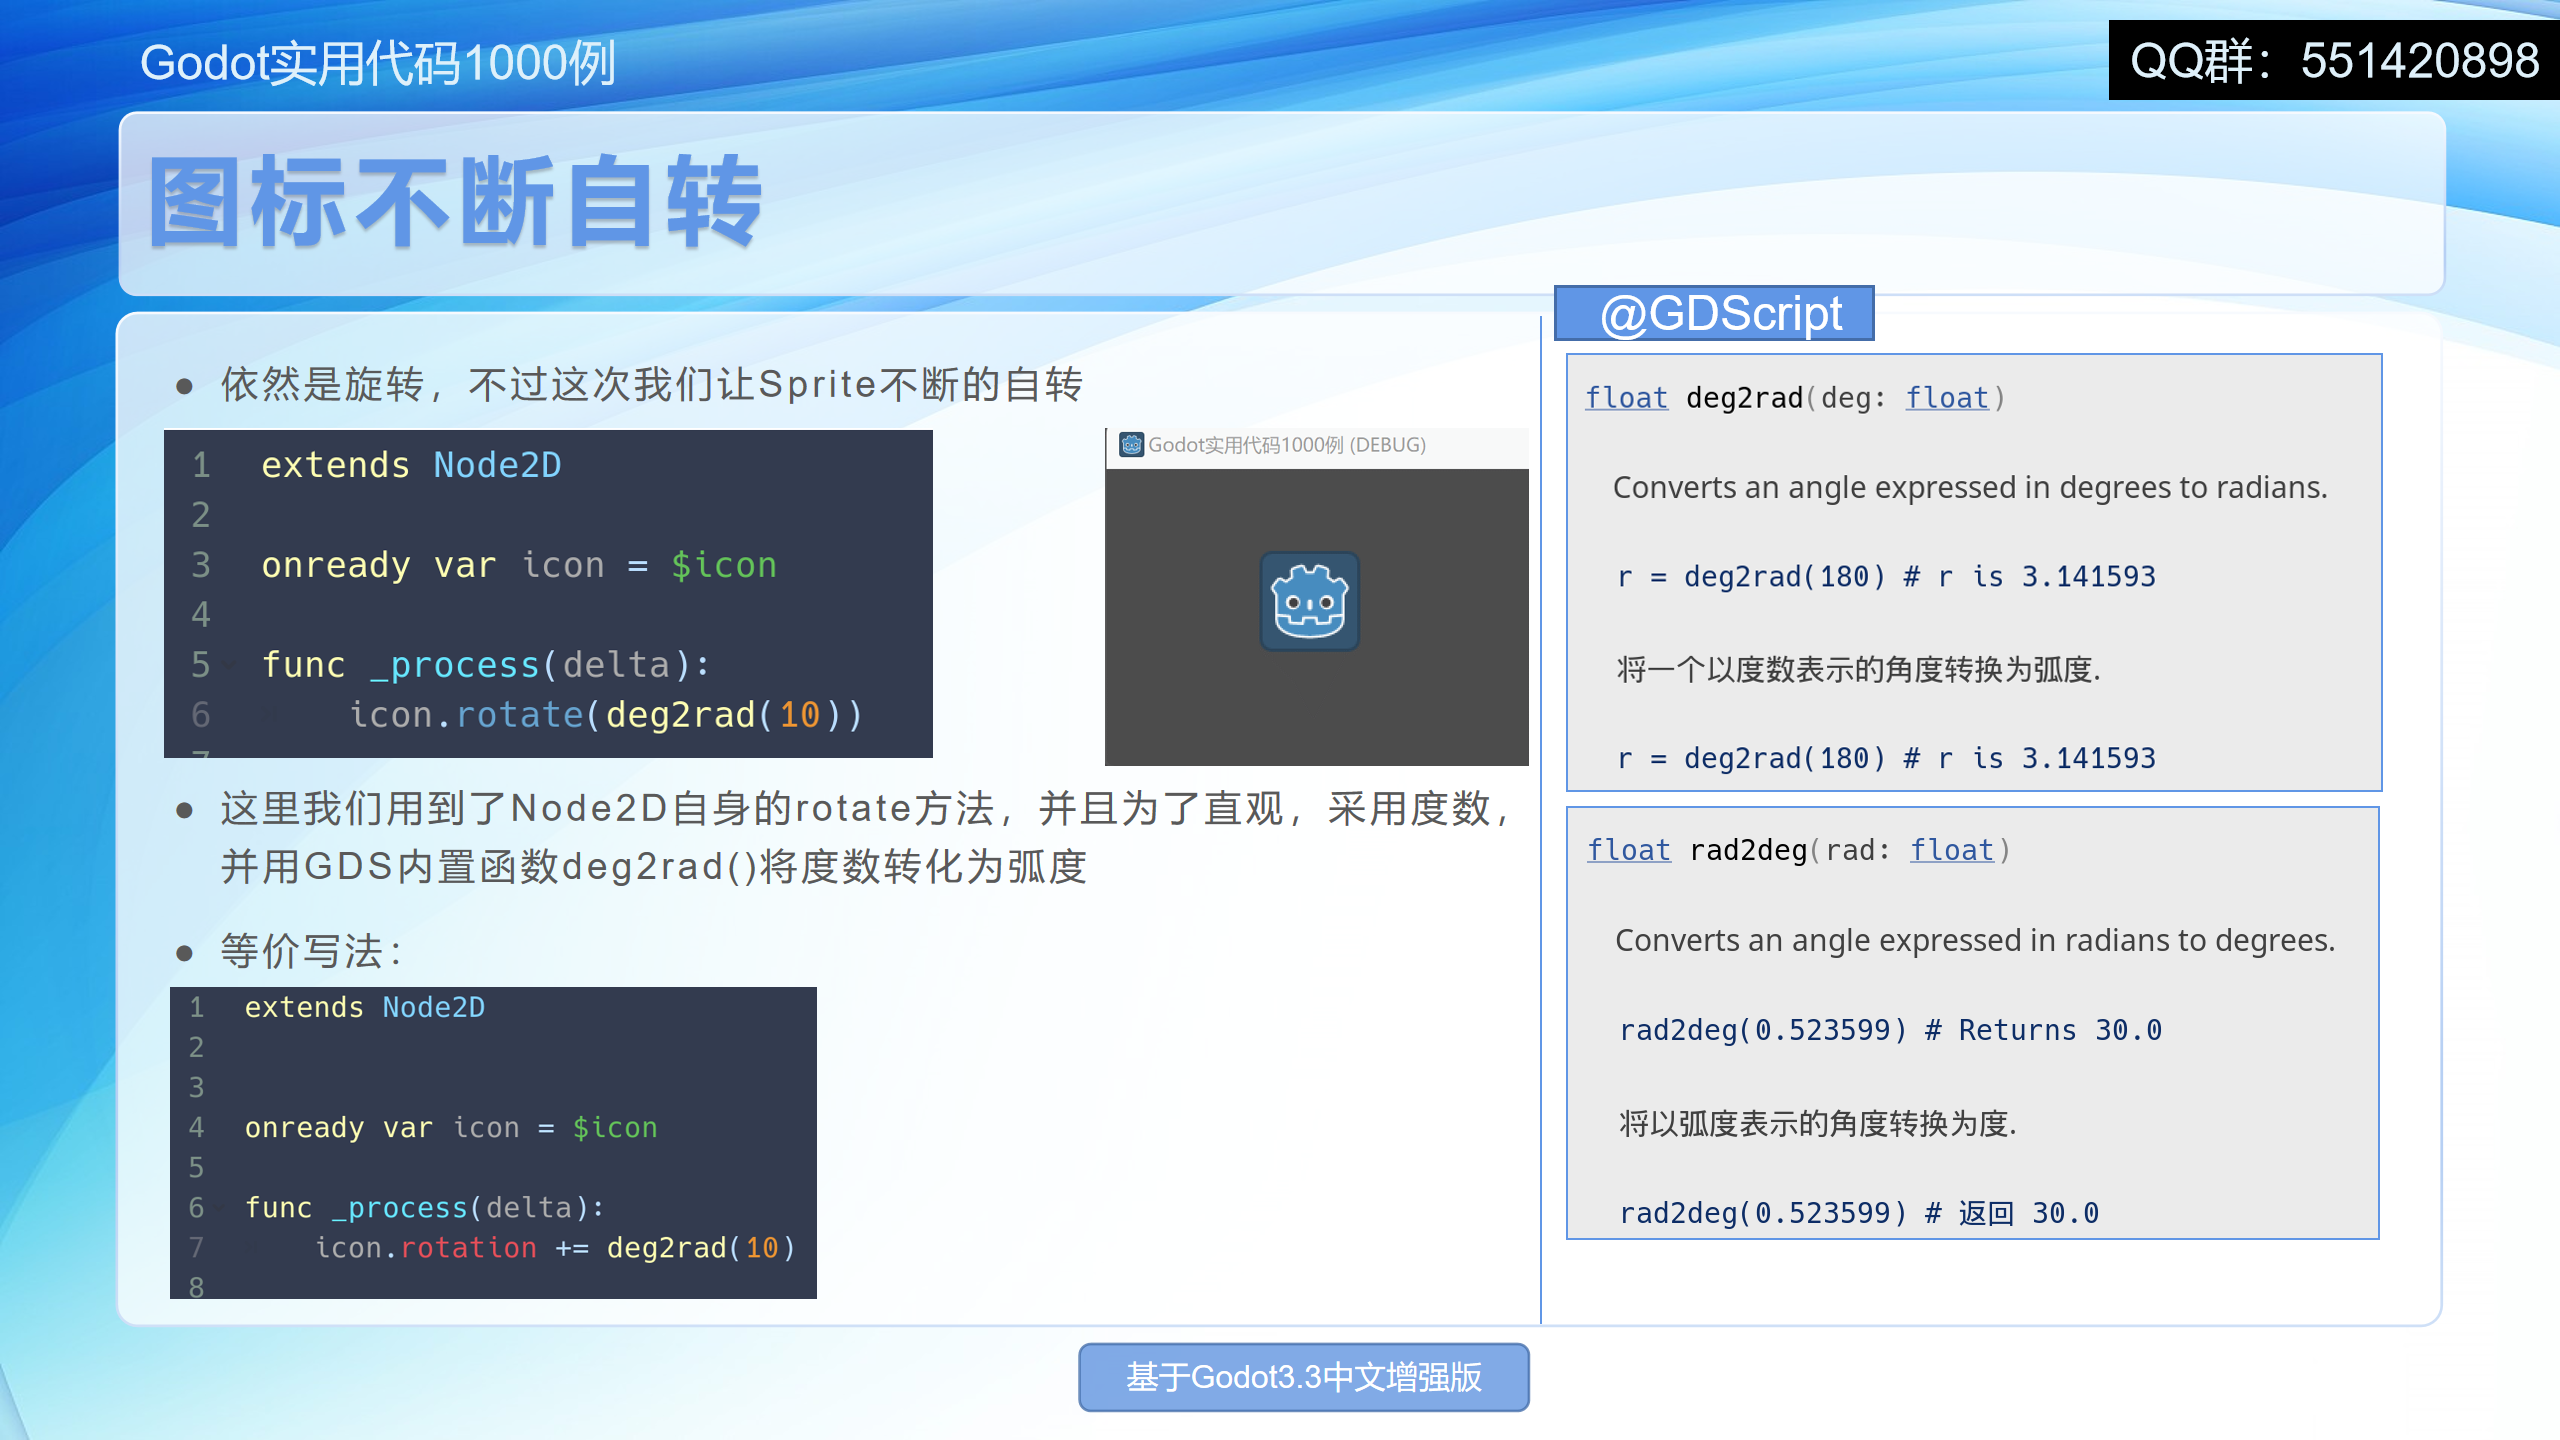Image resolution: width=2560 pixels, height=1440 pixels.
Task: Open the float parameter type link of rad2deg
Action: [x=1952, y=850]
